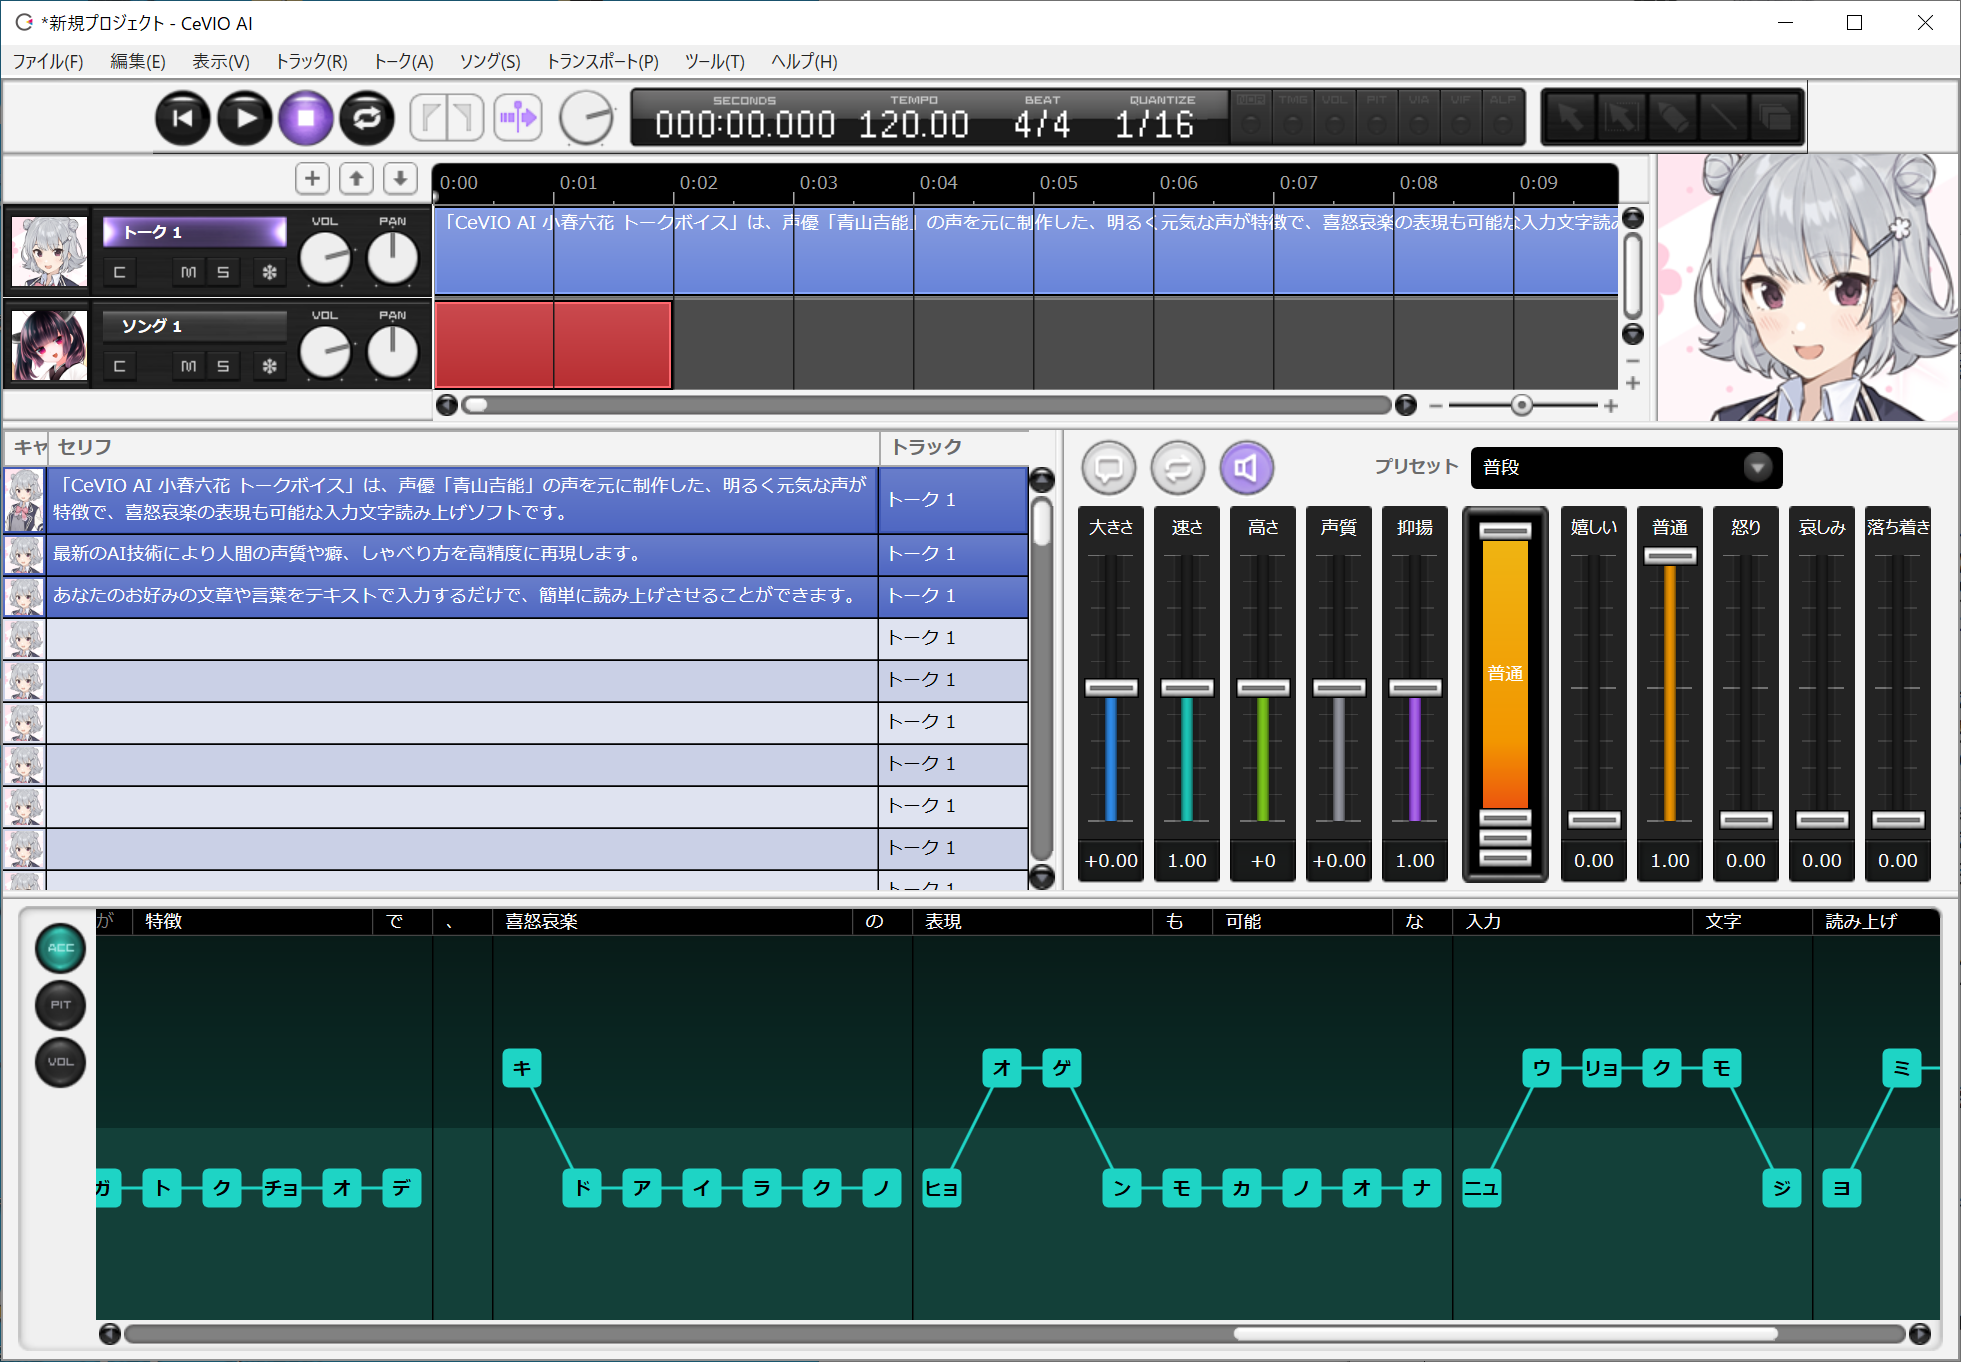
Task: Click the 大きさ slider handle
Action: click(x=1111, y=688)
